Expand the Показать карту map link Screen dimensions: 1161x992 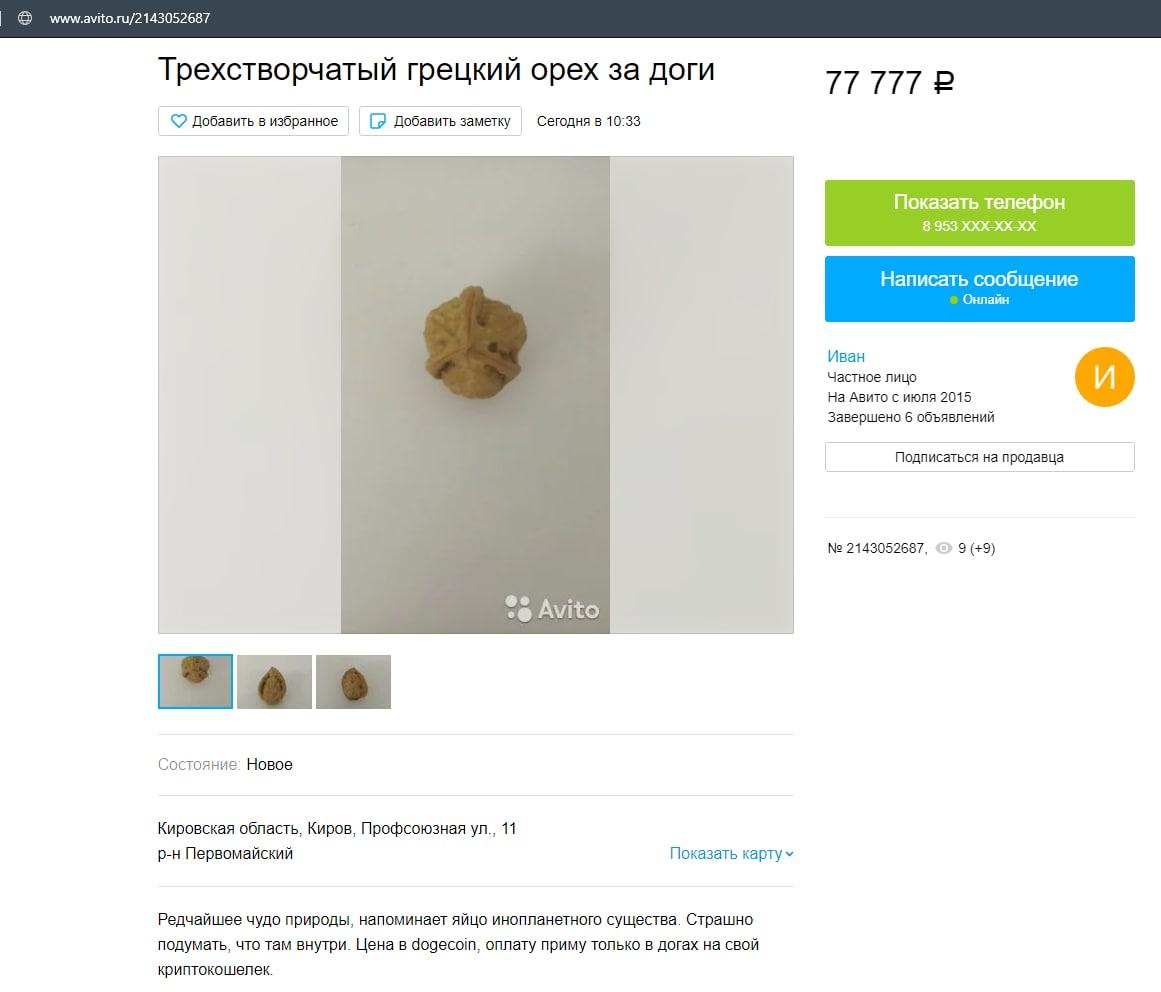point(732,854)
